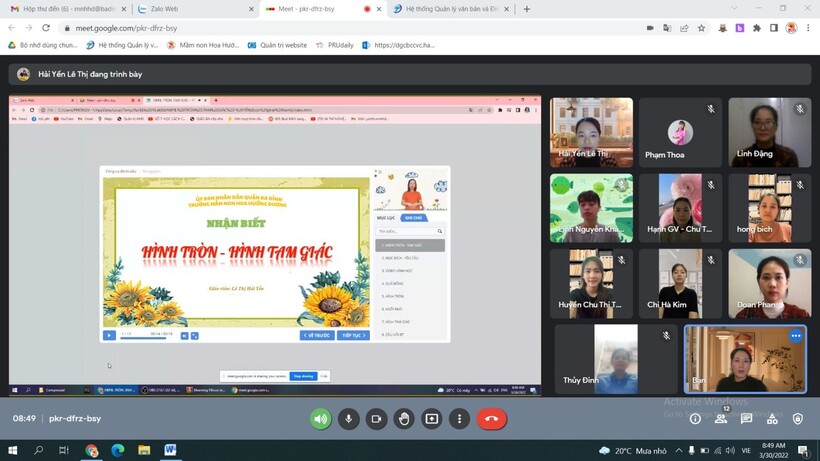This screenshot has width=820, height=461.
Task: Open Chrome's three-dot browser menu
Action: pos(808,28)
